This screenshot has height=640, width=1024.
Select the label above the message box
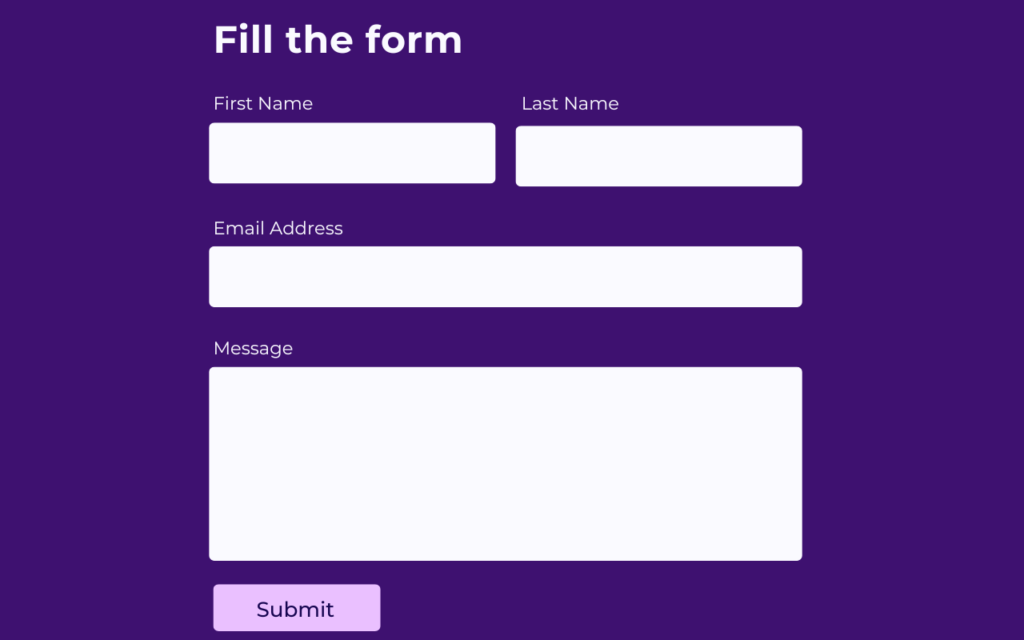(253, 348)
